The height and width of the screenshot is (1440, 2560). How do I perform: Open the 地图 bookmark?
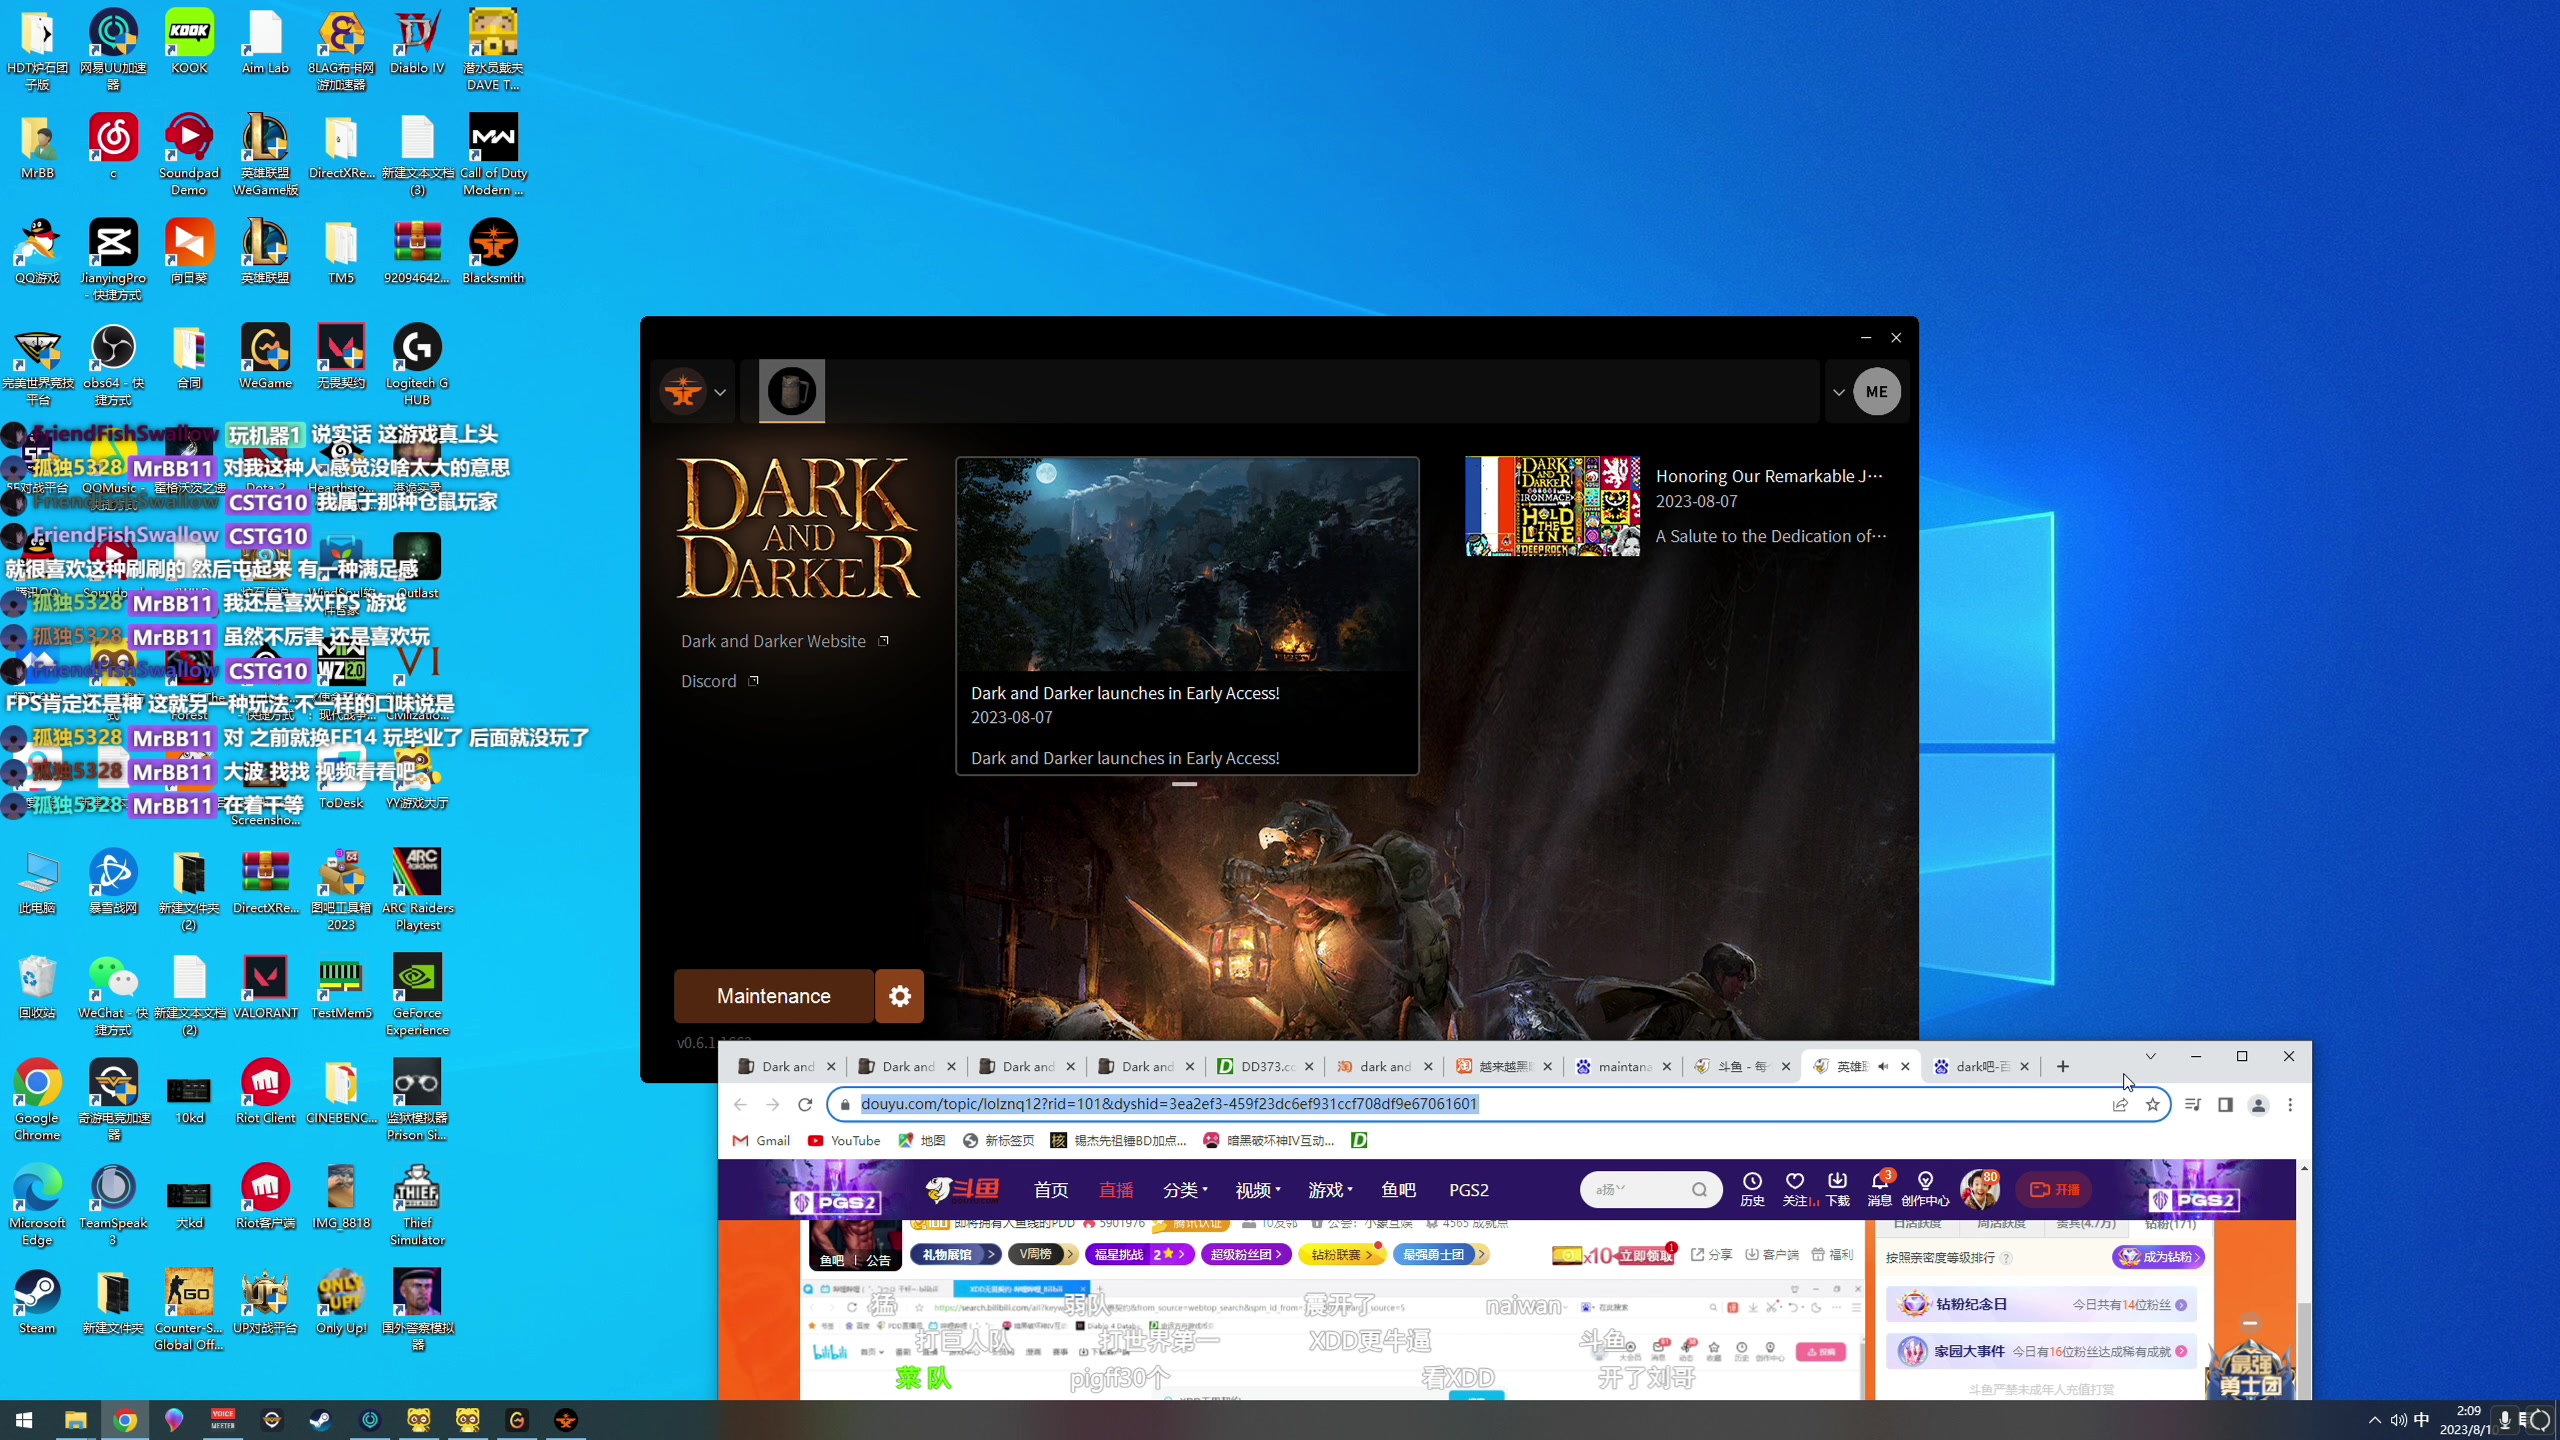point(921,1140)
